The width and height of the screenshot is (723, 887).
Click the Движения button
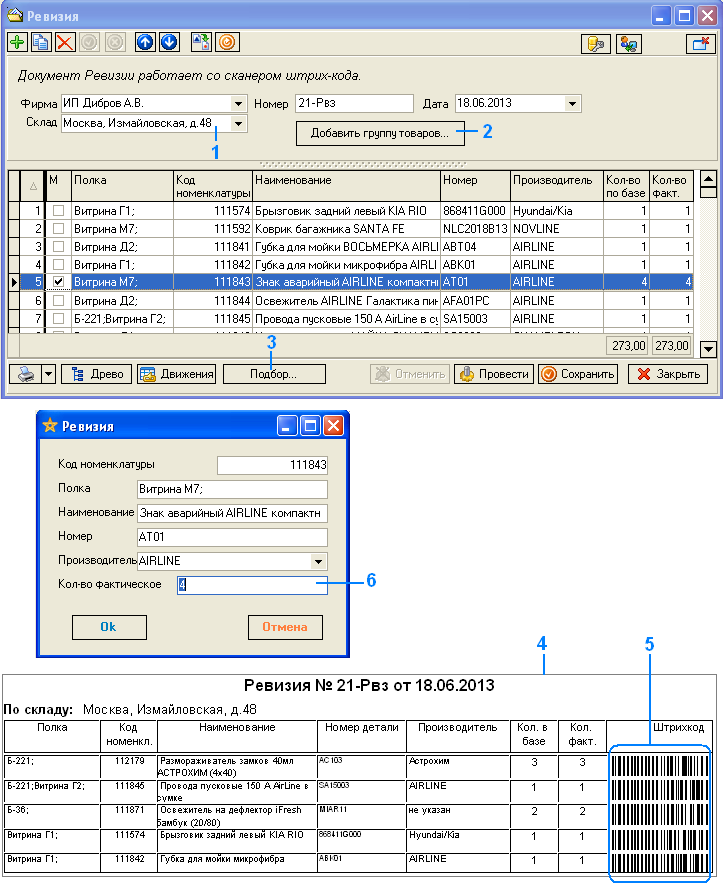pyautogui.click(x=177, y=374)
